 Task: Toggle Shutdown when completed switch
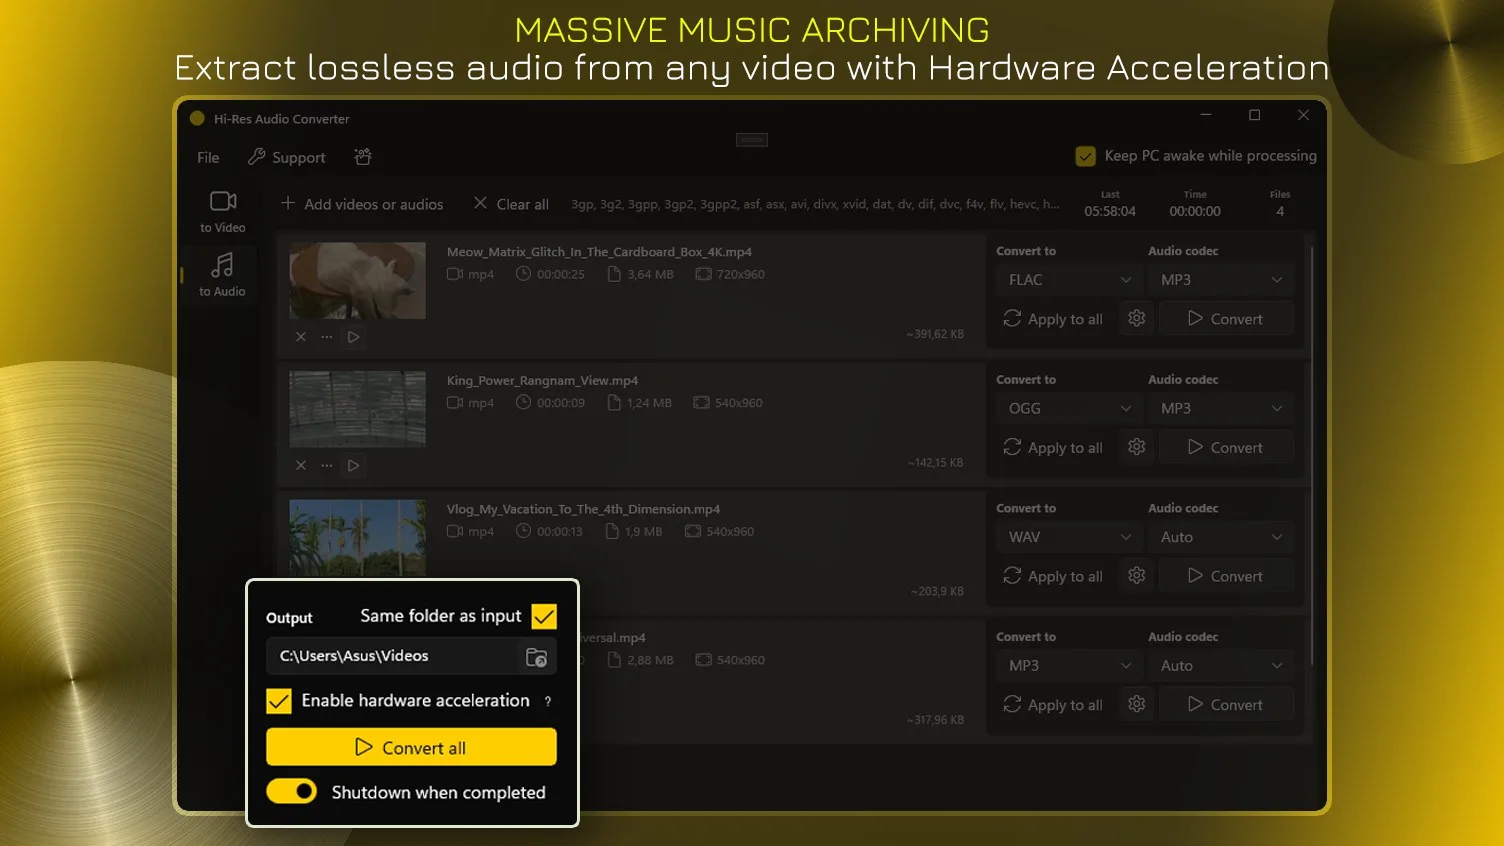click(292, 791)
